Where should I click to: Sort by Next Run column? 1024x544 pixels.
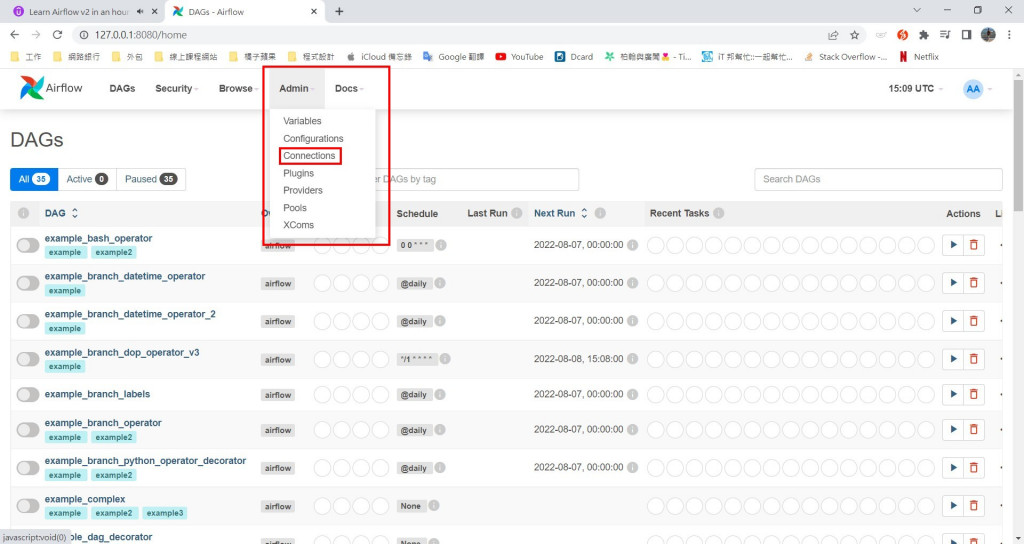[x=560, y=213]
